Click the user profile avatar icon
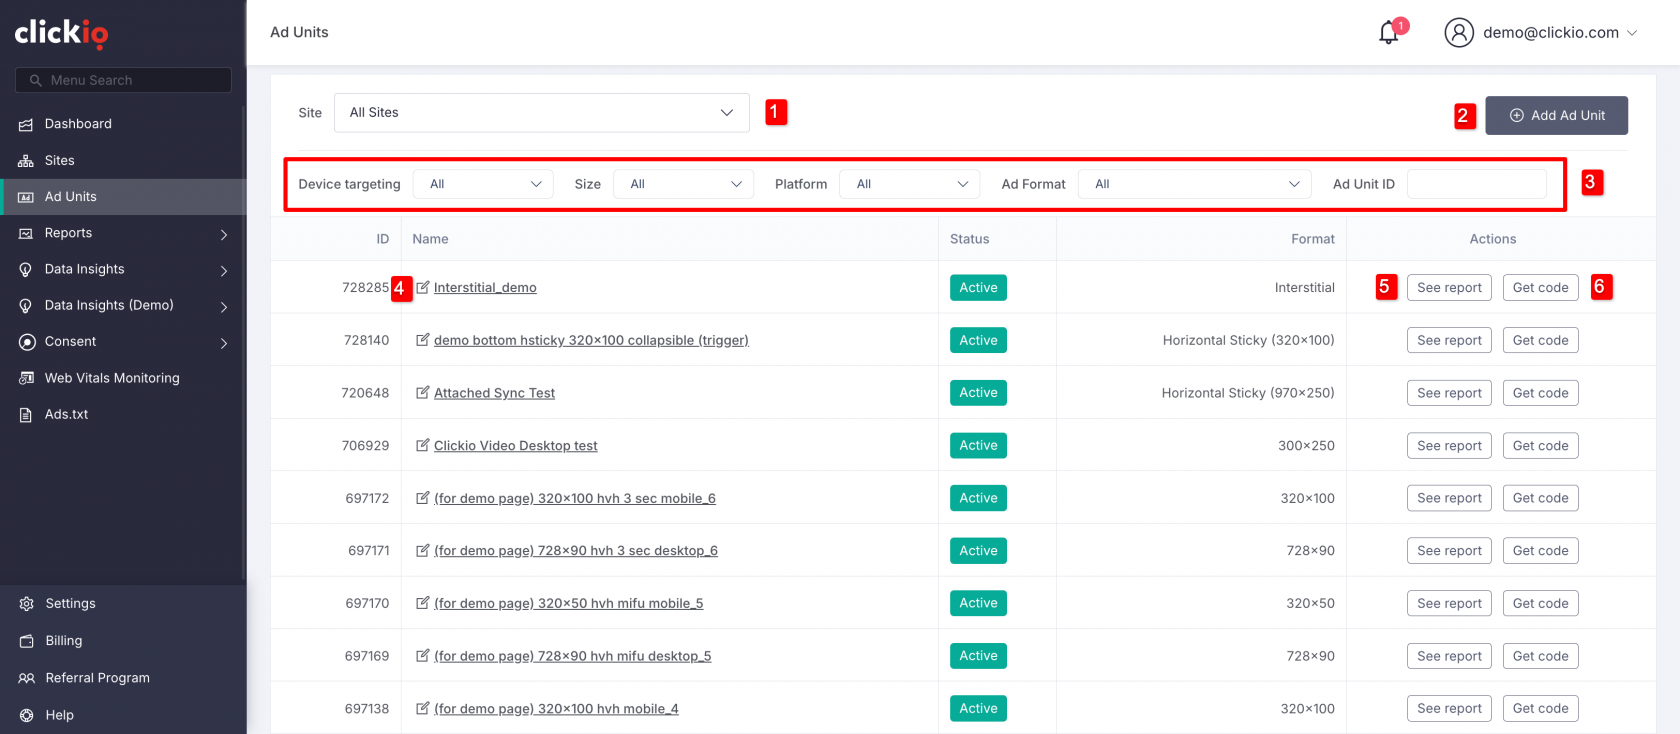 (1459, 33)
